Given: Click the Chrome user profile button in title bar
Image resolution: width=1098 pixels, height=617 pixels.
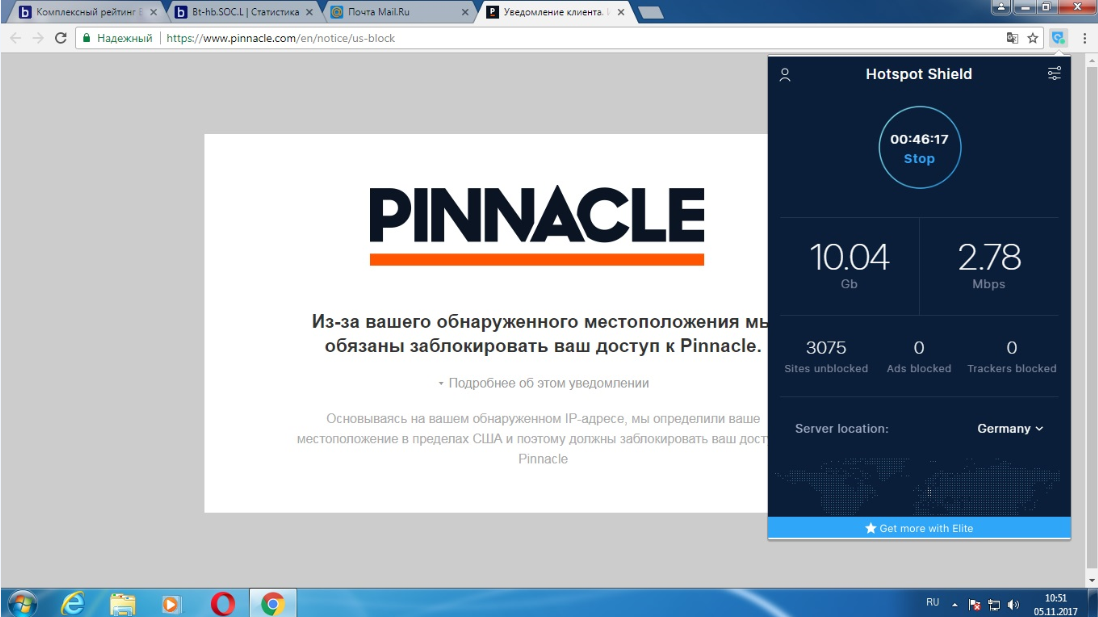Looking at the screenshot, I should (x=1001, y=6).
